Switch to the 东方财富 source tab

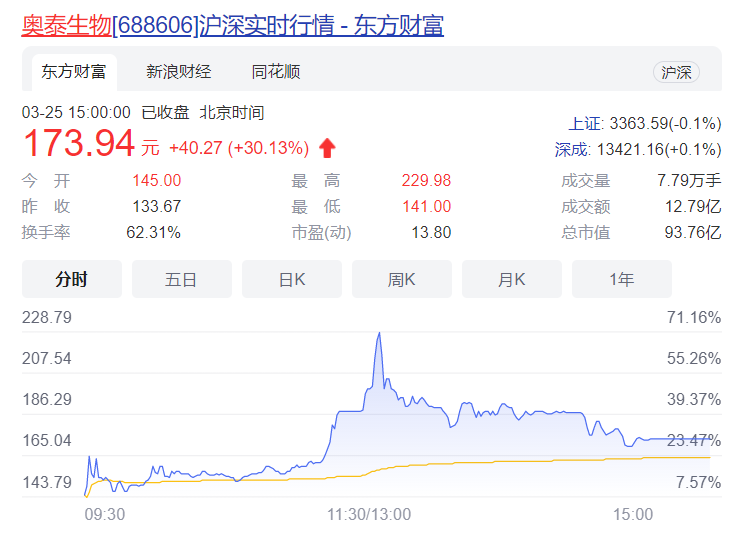tap(74, 72)
